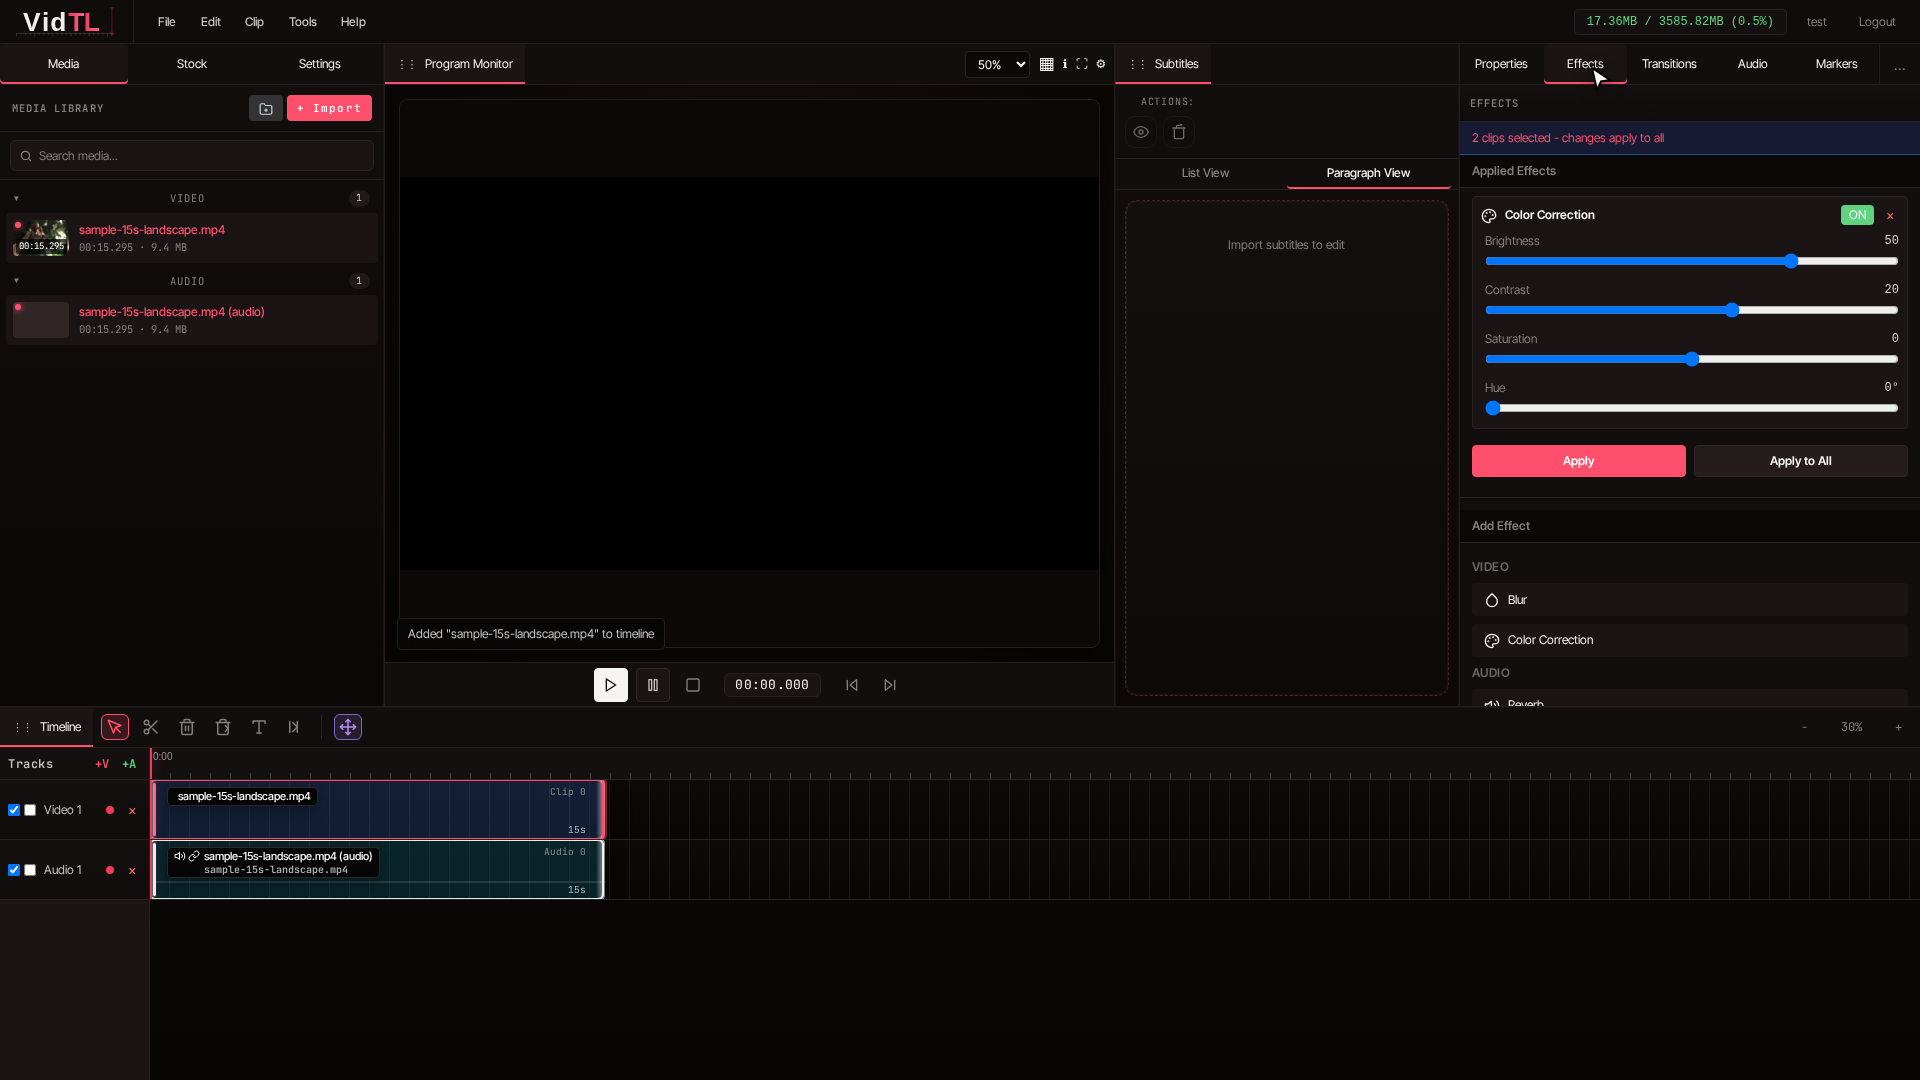Open the more panels ellipsis button
The image size is (1920, 1080).
1900,66
